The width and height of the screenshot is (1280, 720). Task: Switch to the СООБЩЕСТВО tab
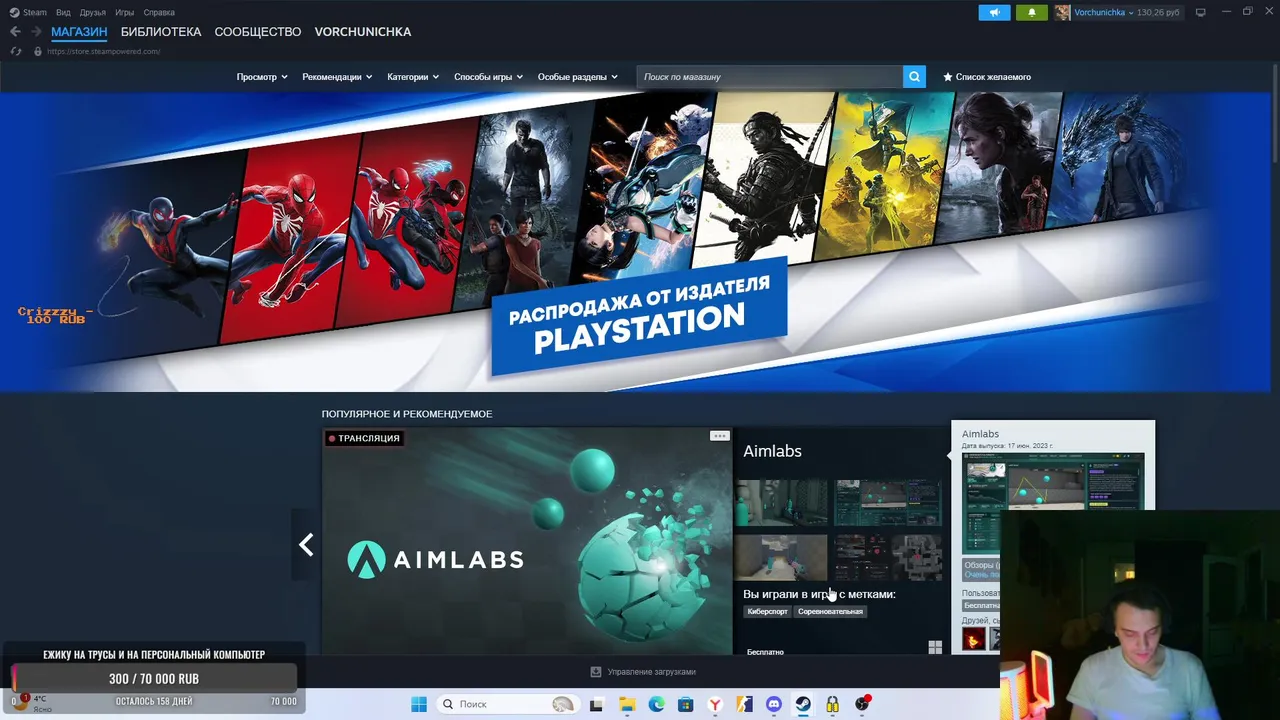[258, 32]
